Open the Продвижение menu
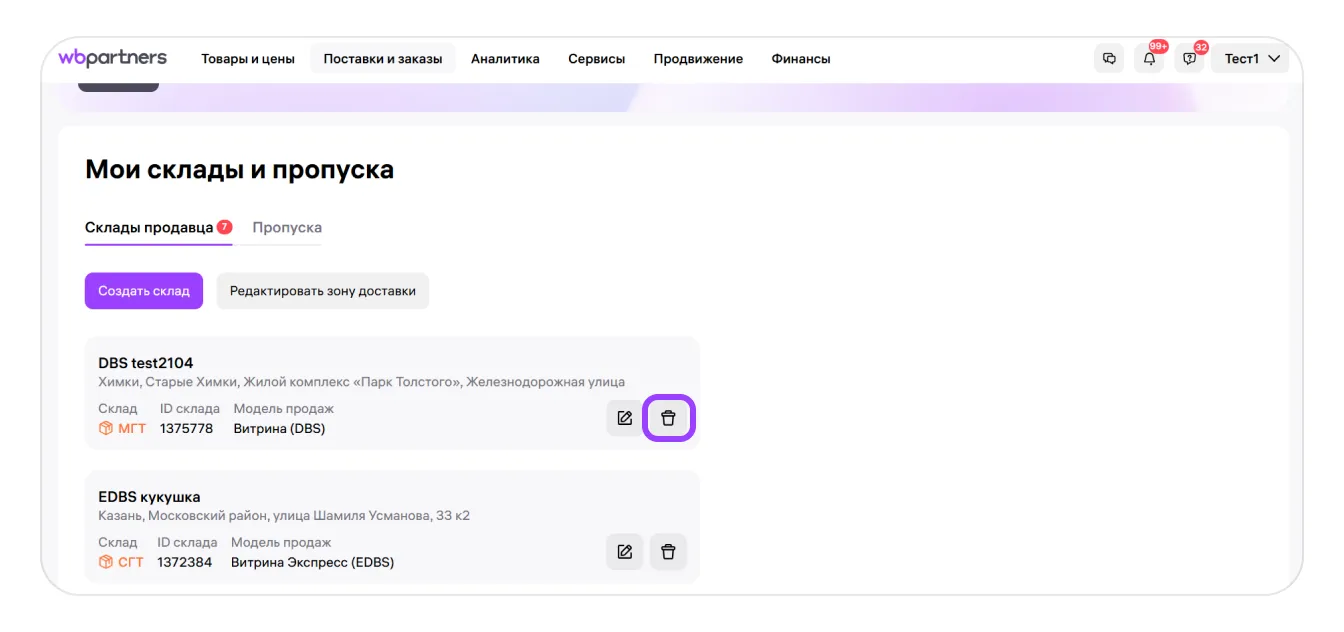The image size is (1344, 632). 698,59
